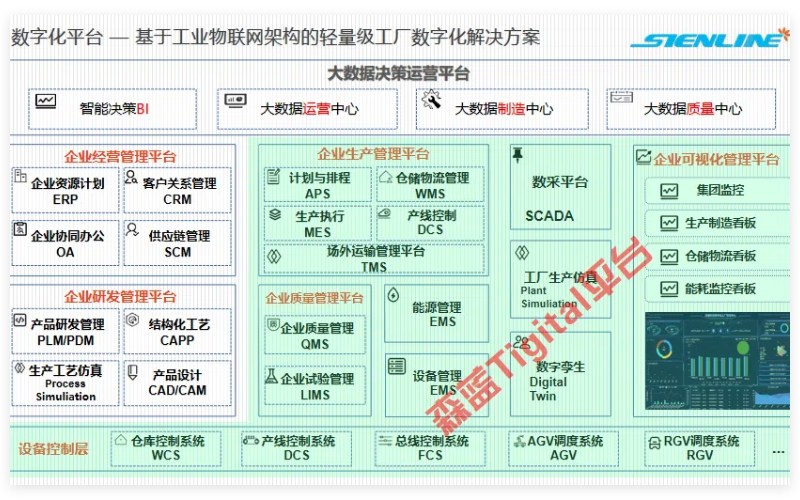
Task: Click the SIENLINE logo
Action: [708, 39]
